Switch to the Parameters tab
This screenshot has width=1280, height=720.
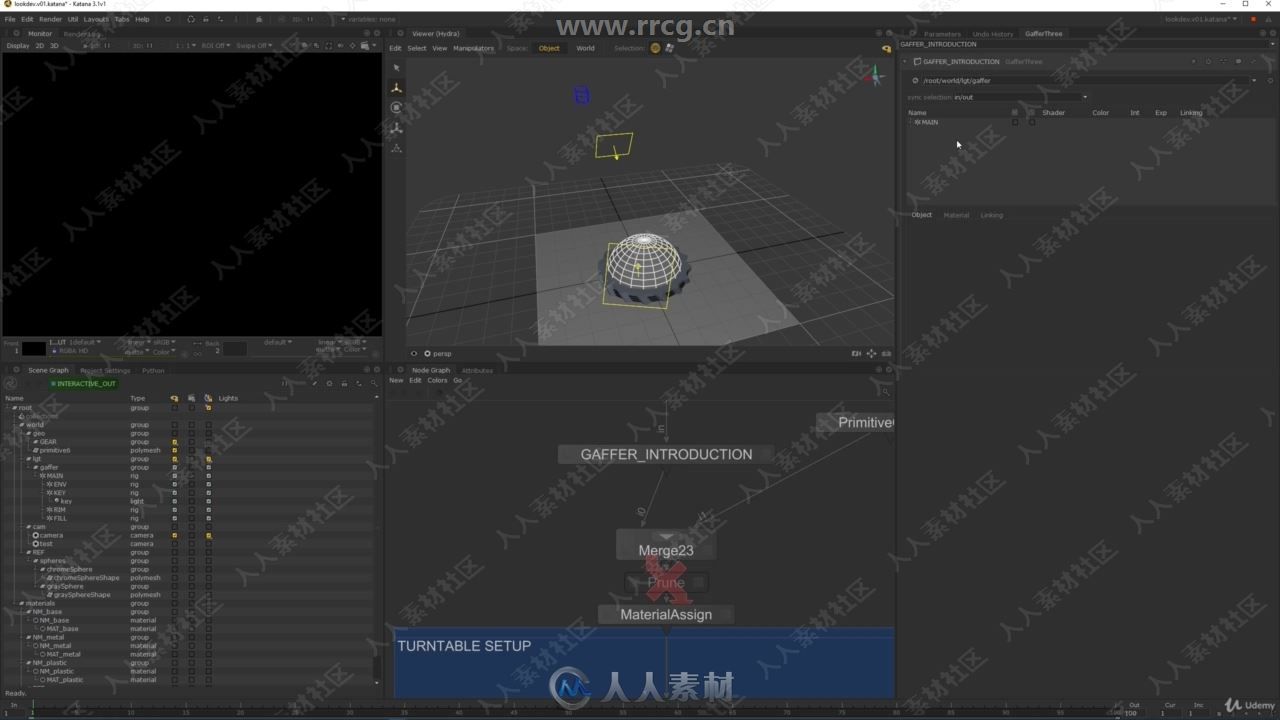click(x=941, y=34)
